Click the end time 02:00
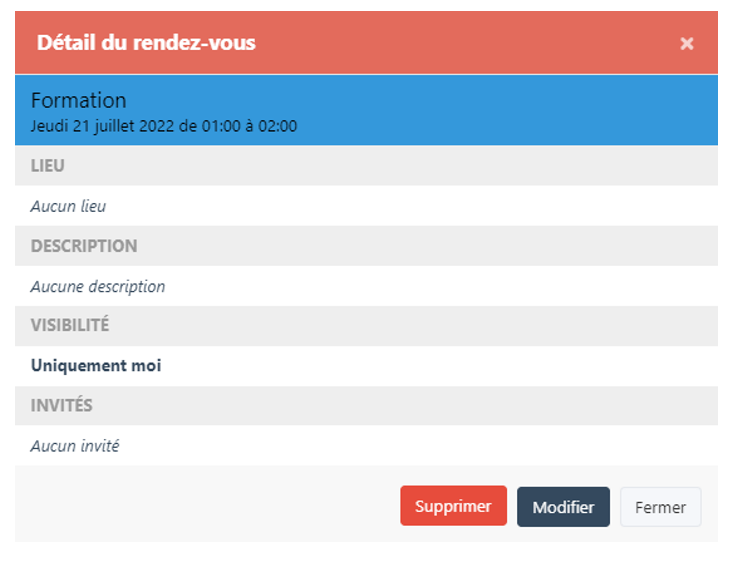Viewport: 736px width, 565px height. [278, 127]
